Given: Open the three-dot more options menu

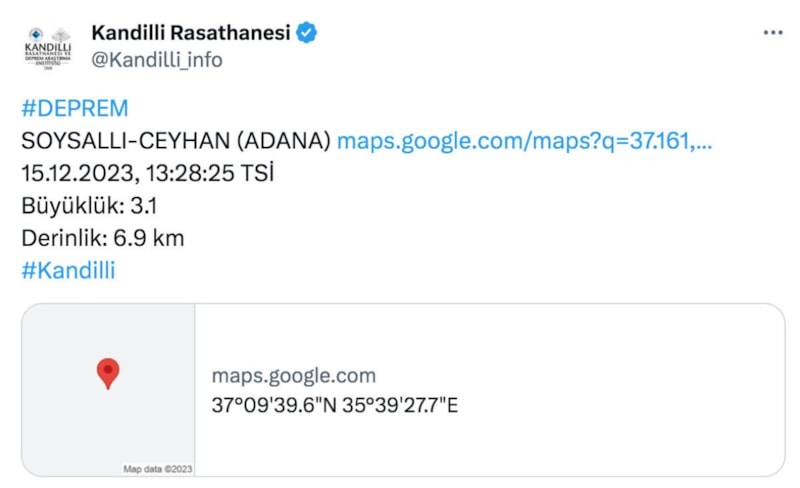Looking at the screenshot, I should point(773,33).
